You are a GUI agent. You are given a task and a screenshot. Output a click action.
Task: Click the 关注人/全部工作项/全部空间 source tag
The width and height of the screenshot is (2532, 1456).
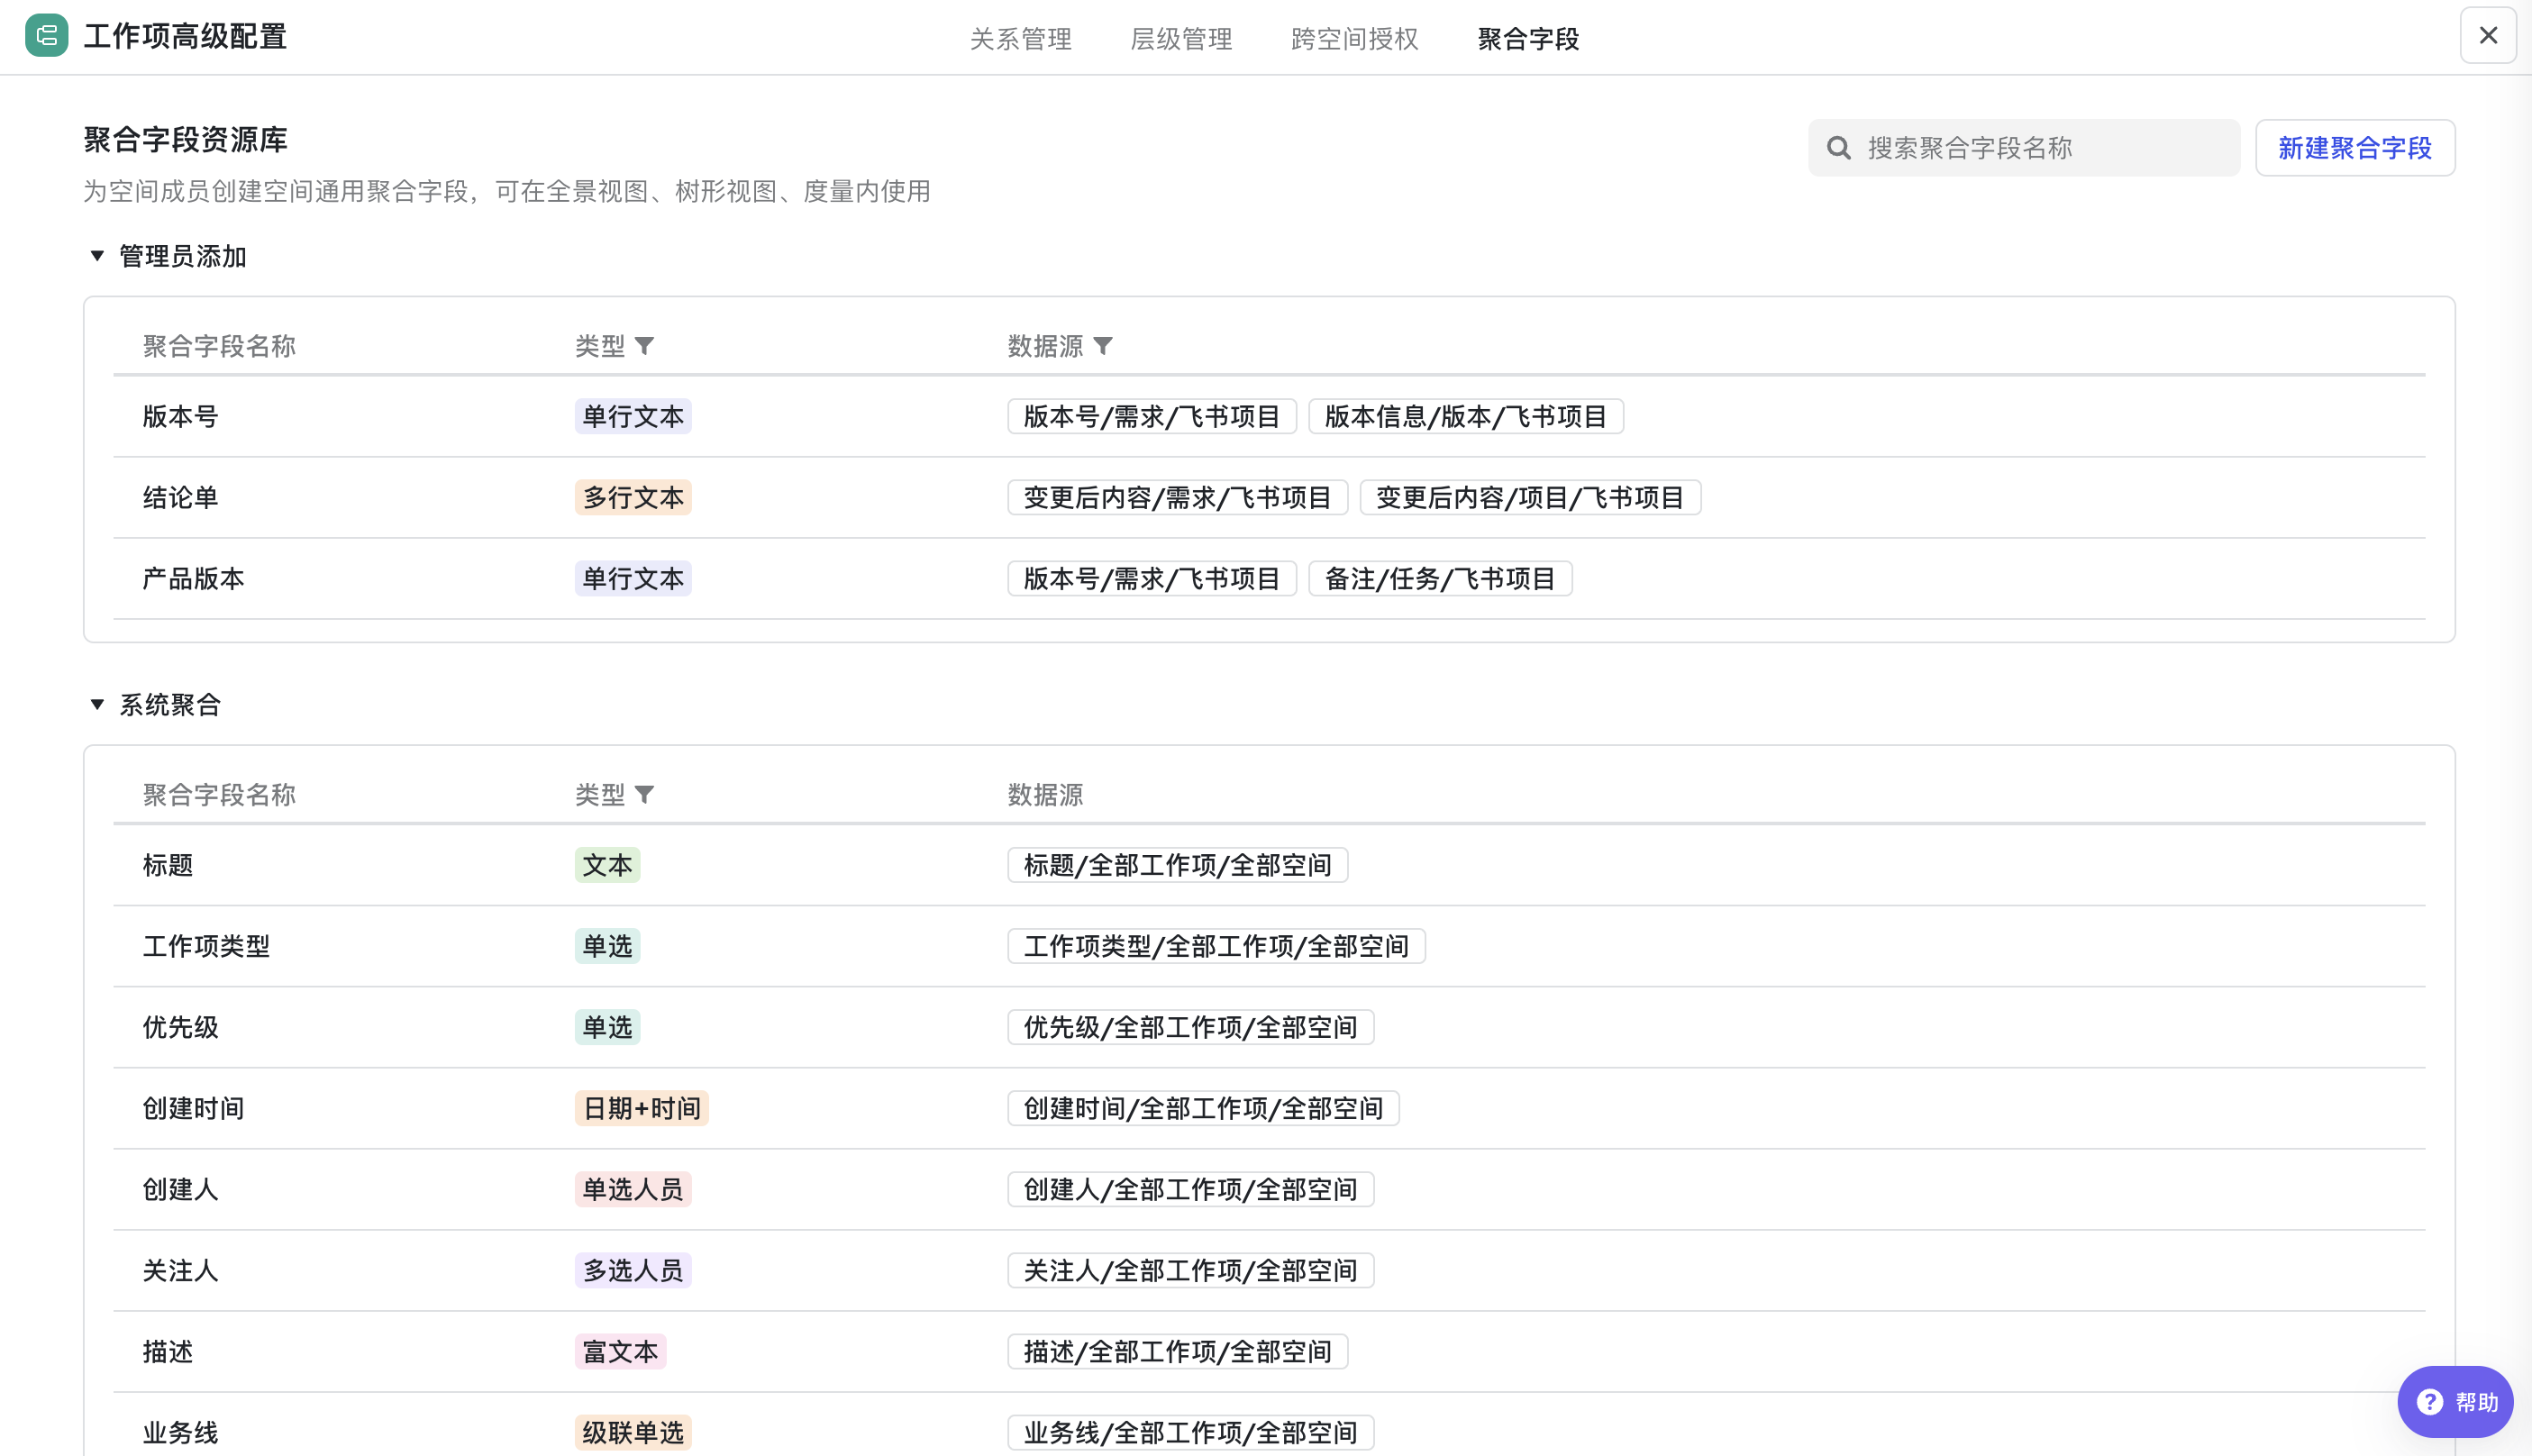[1191, 1270]
